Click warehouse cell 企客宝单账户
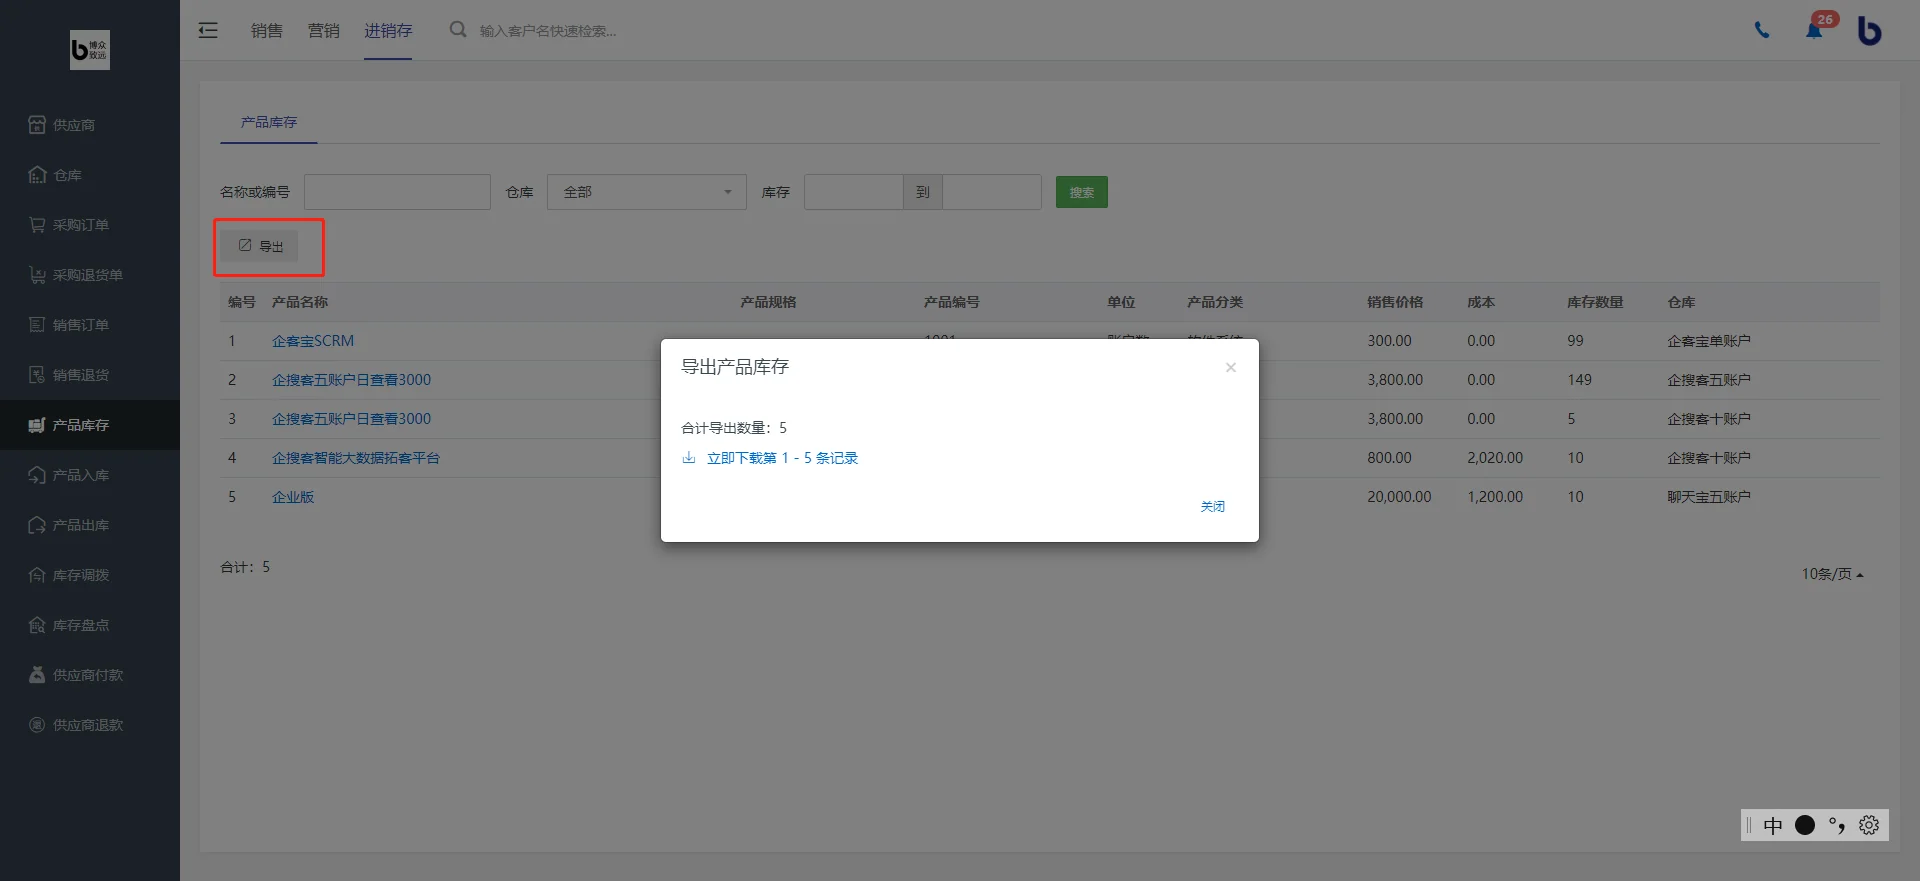Screen dimensions: 1920x881 1709,341
